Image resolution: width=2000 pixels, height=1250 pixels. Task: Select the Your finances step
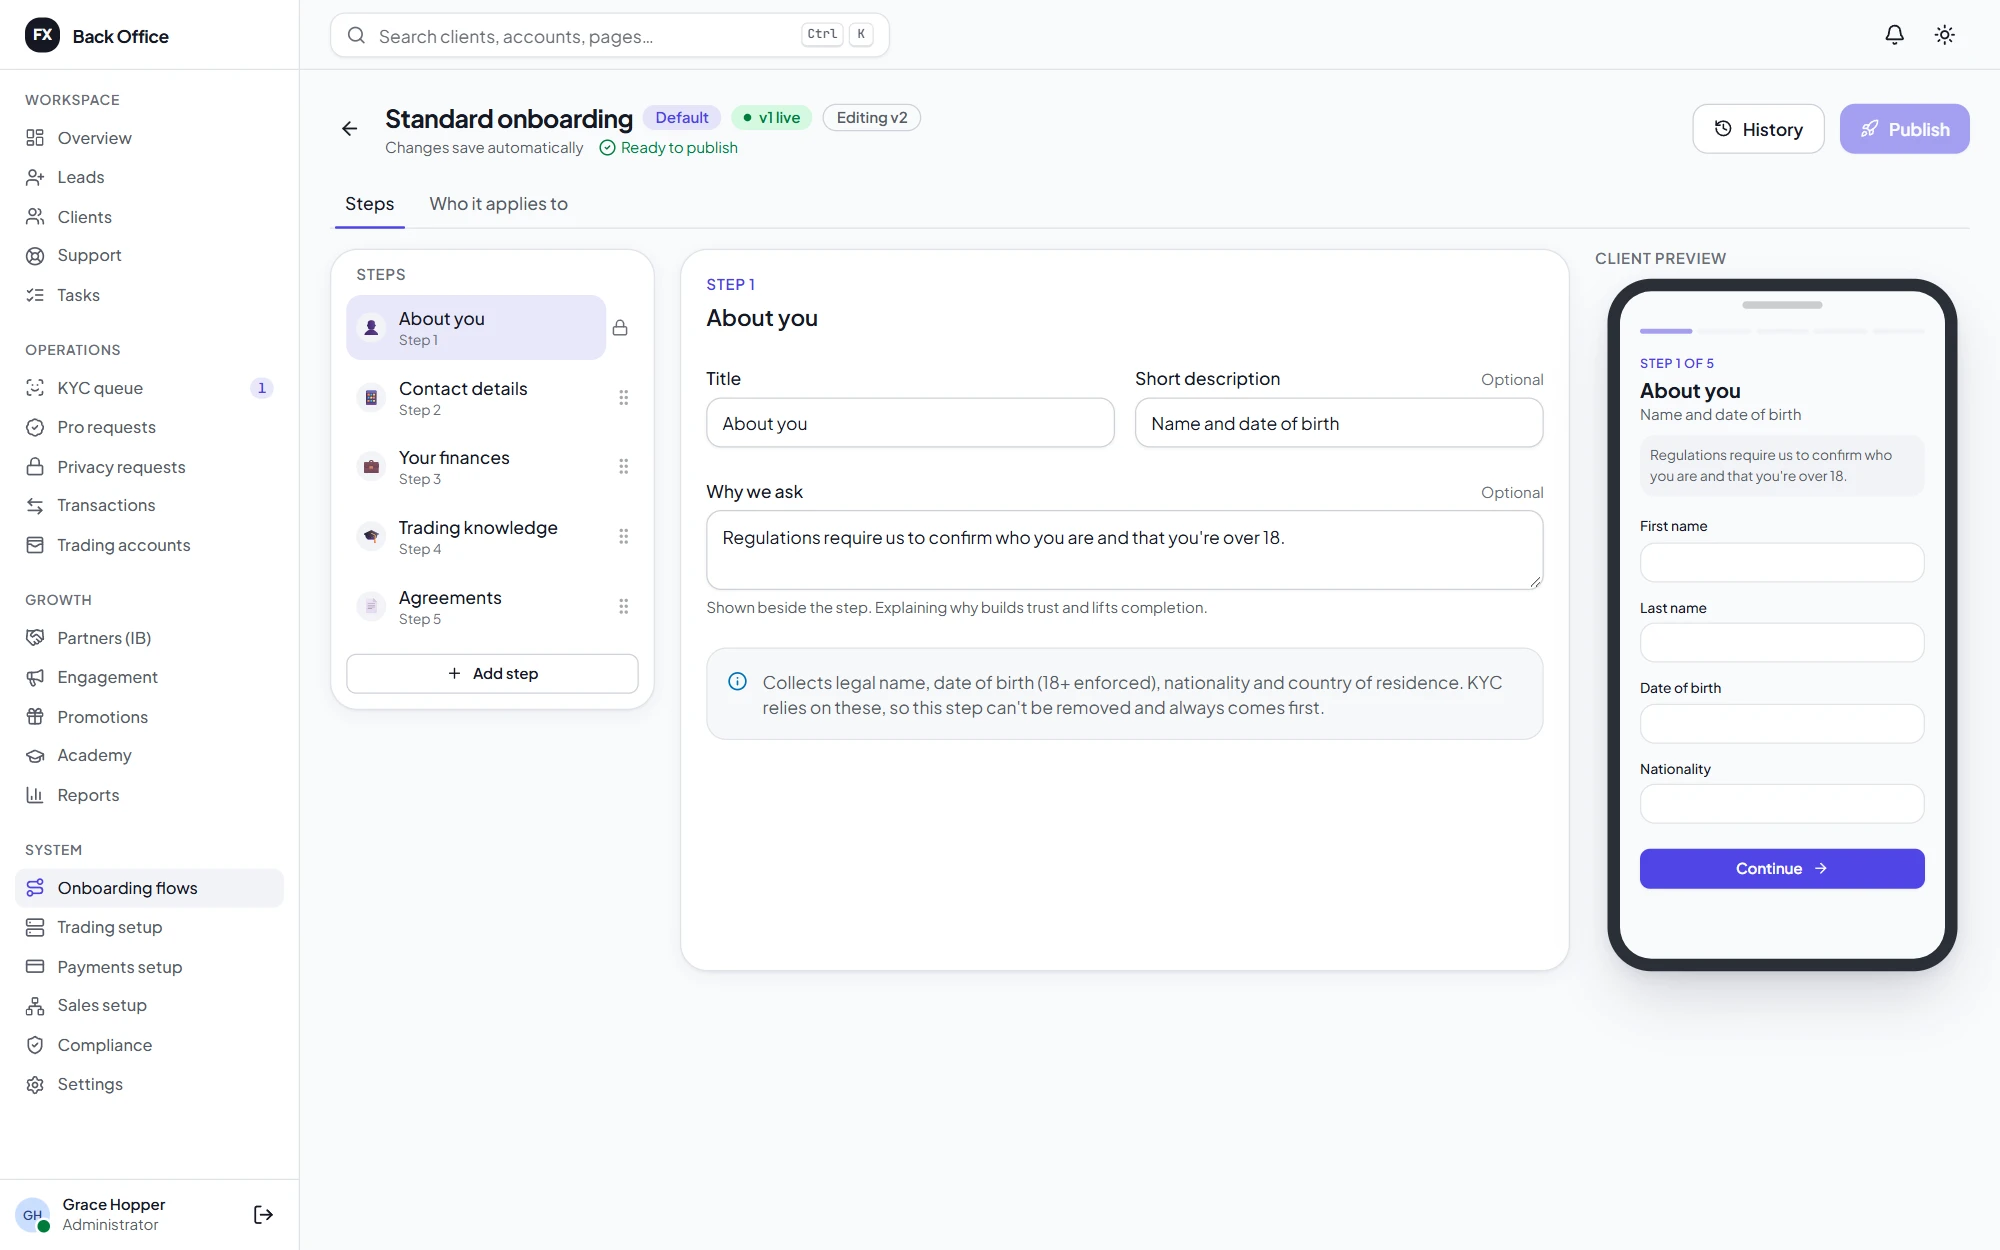tap(476, 467)
